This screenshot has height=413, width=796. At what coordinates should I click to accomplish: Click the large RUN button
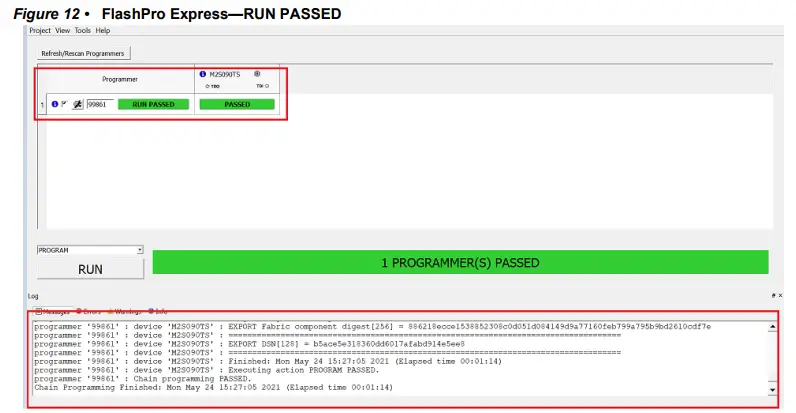pyautogui.click(x=90, y=269)
